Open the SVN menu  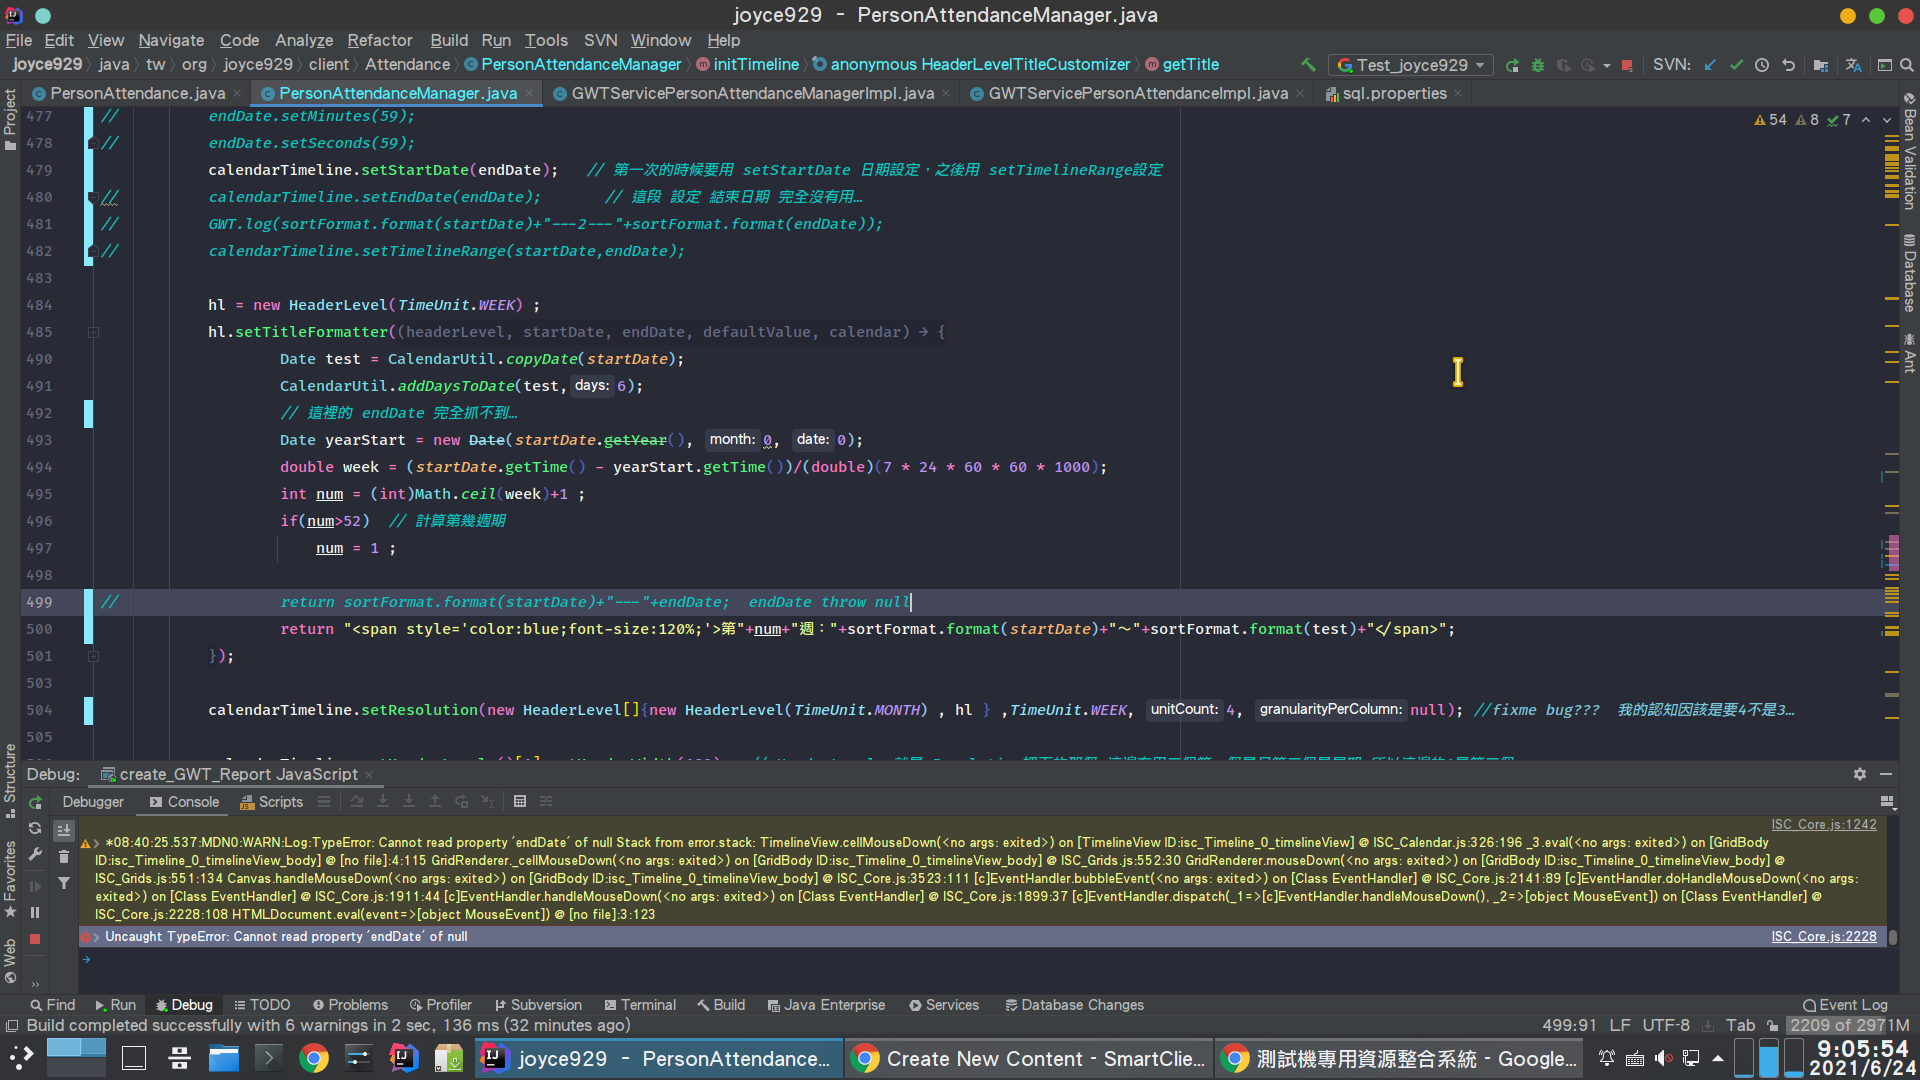click(x=600, y=40)
